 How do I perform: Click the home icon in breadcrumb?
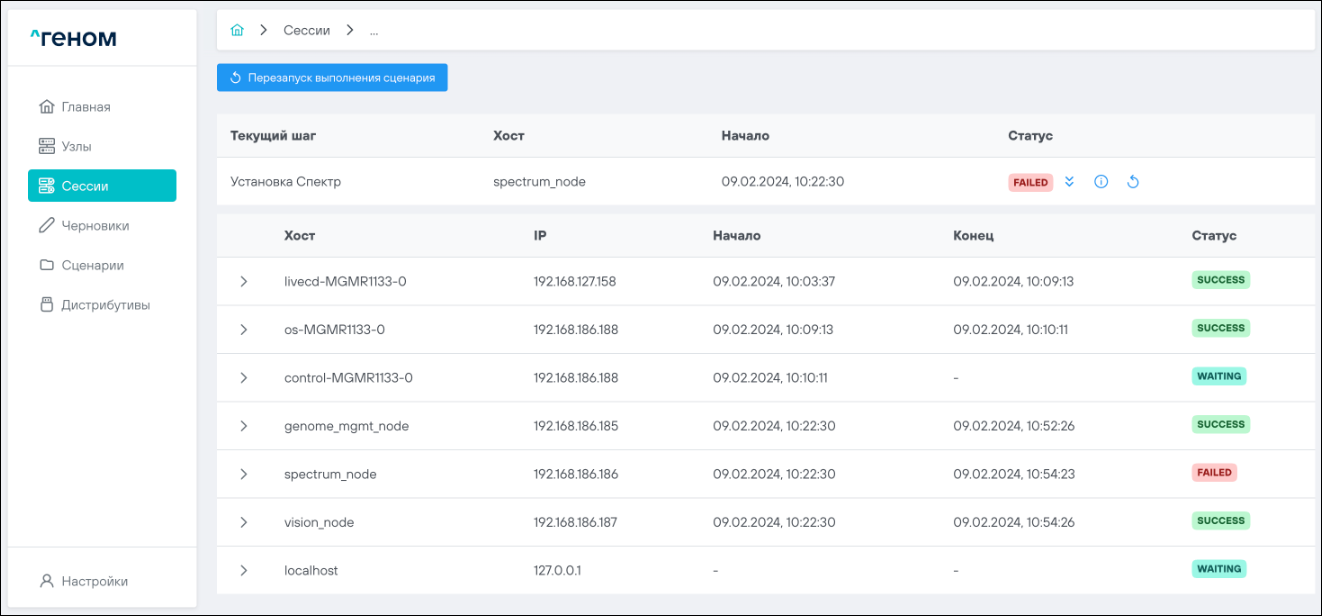[x=237, y=30]
